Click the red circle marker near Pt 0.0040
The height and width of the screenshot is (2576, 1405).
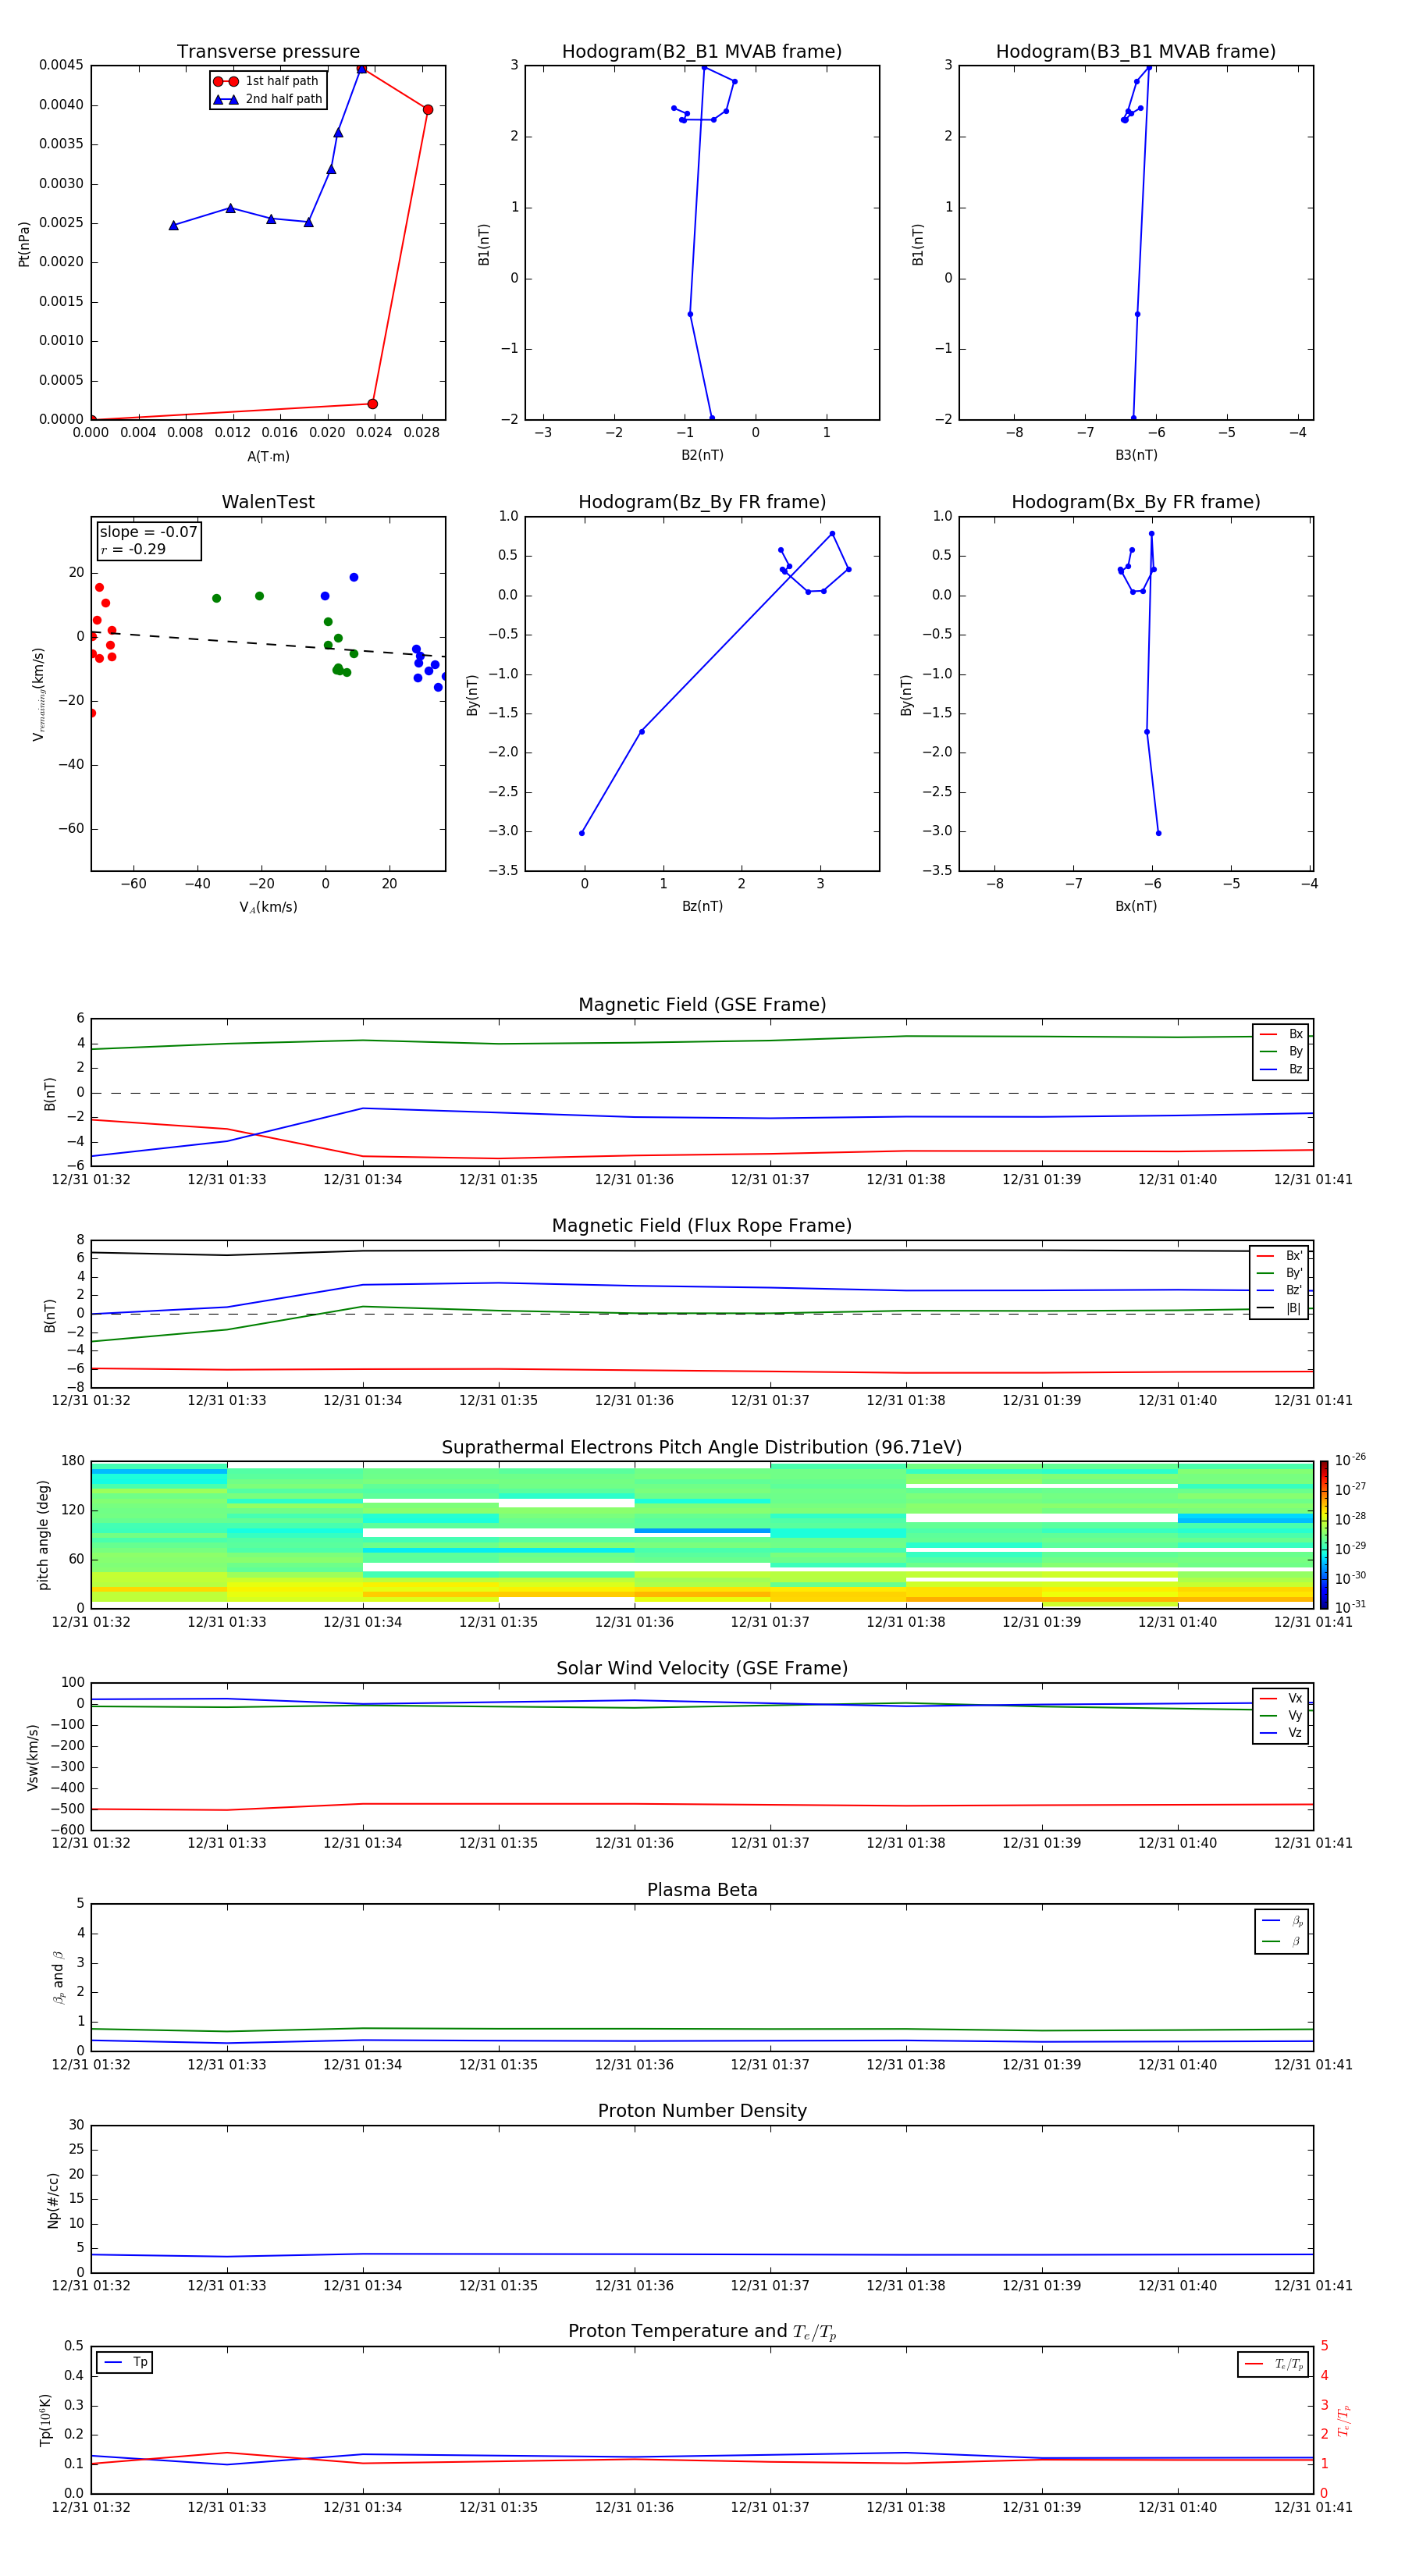428,110
